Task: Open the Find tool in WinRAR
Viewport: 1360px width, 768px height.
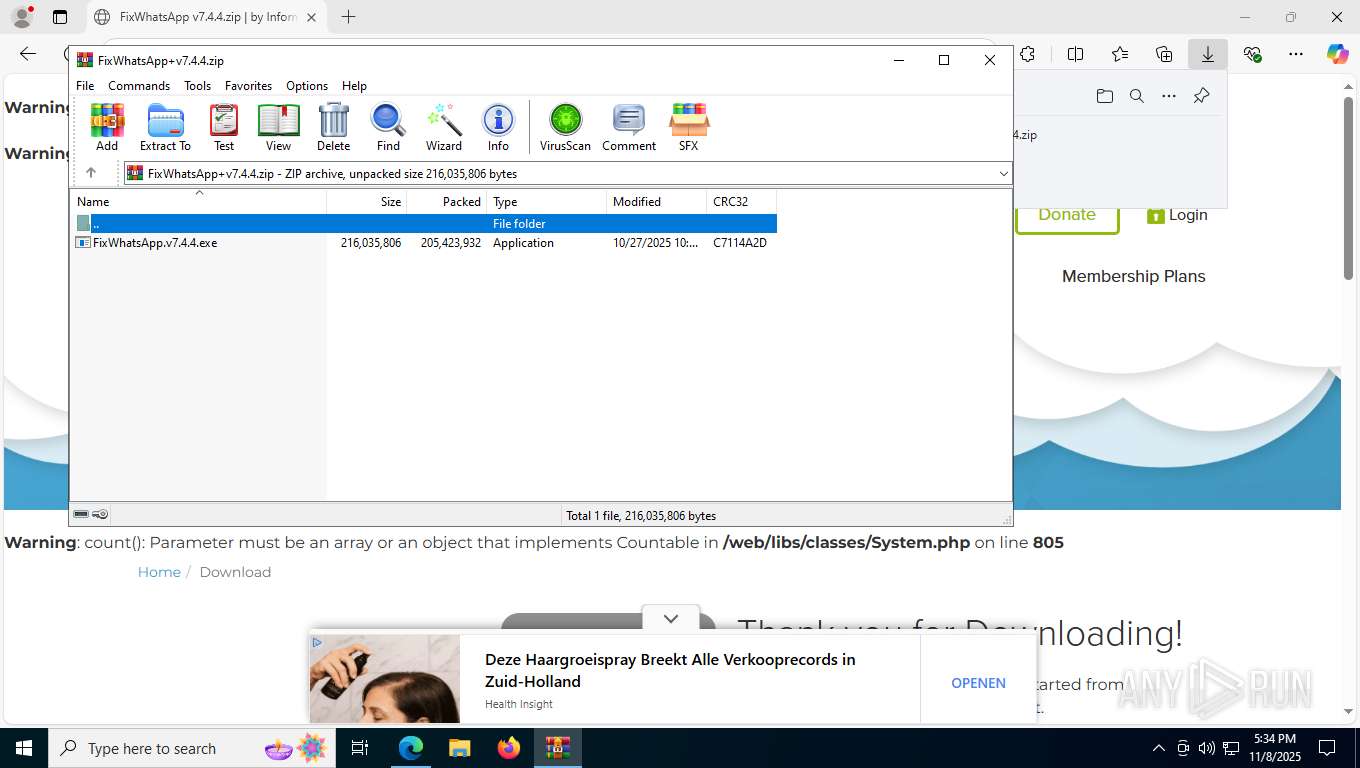Action: click(x=388, y=127)
